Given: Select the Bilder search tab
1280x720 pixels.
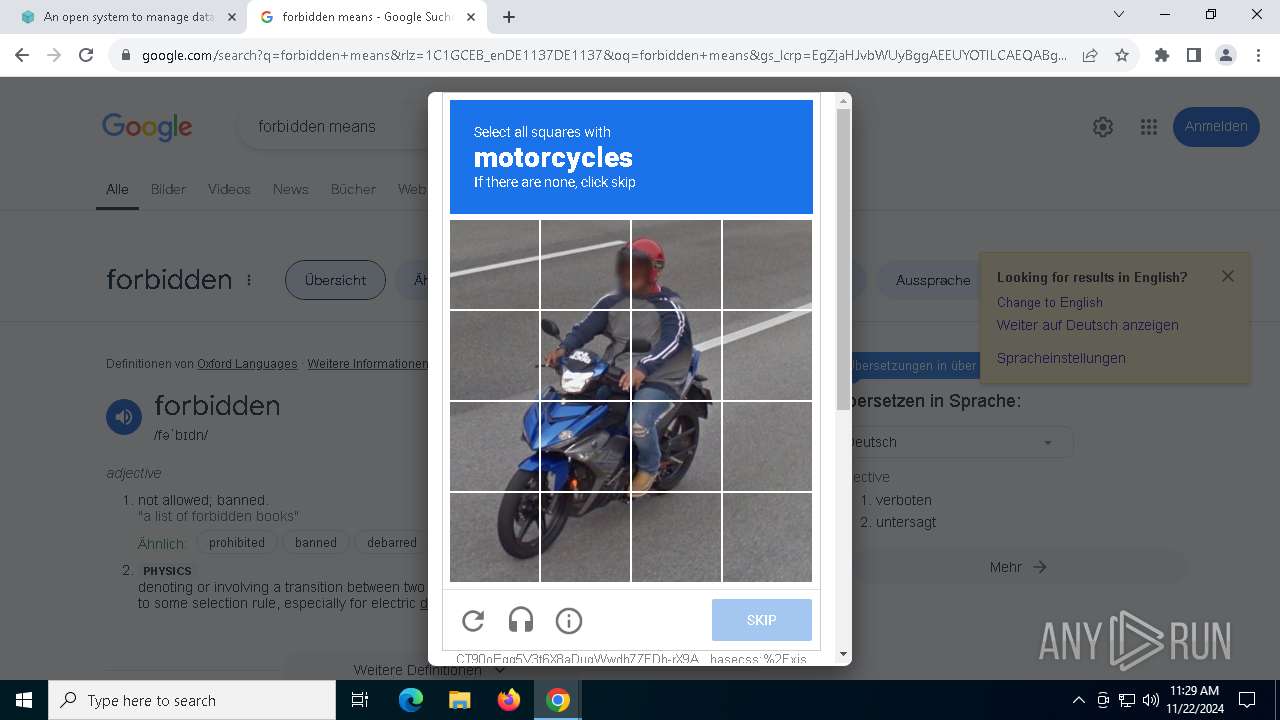Looking at the screenshot, I should click(x=168, y=189).
